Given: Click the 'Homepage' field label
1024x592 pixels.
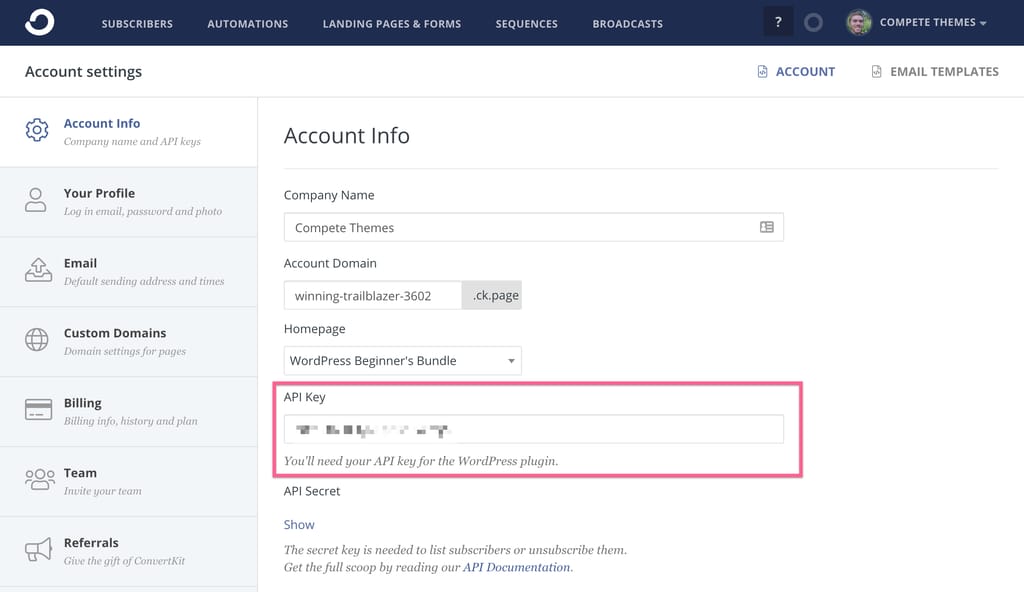Looking at the screenshot, I should coord(315,329).
